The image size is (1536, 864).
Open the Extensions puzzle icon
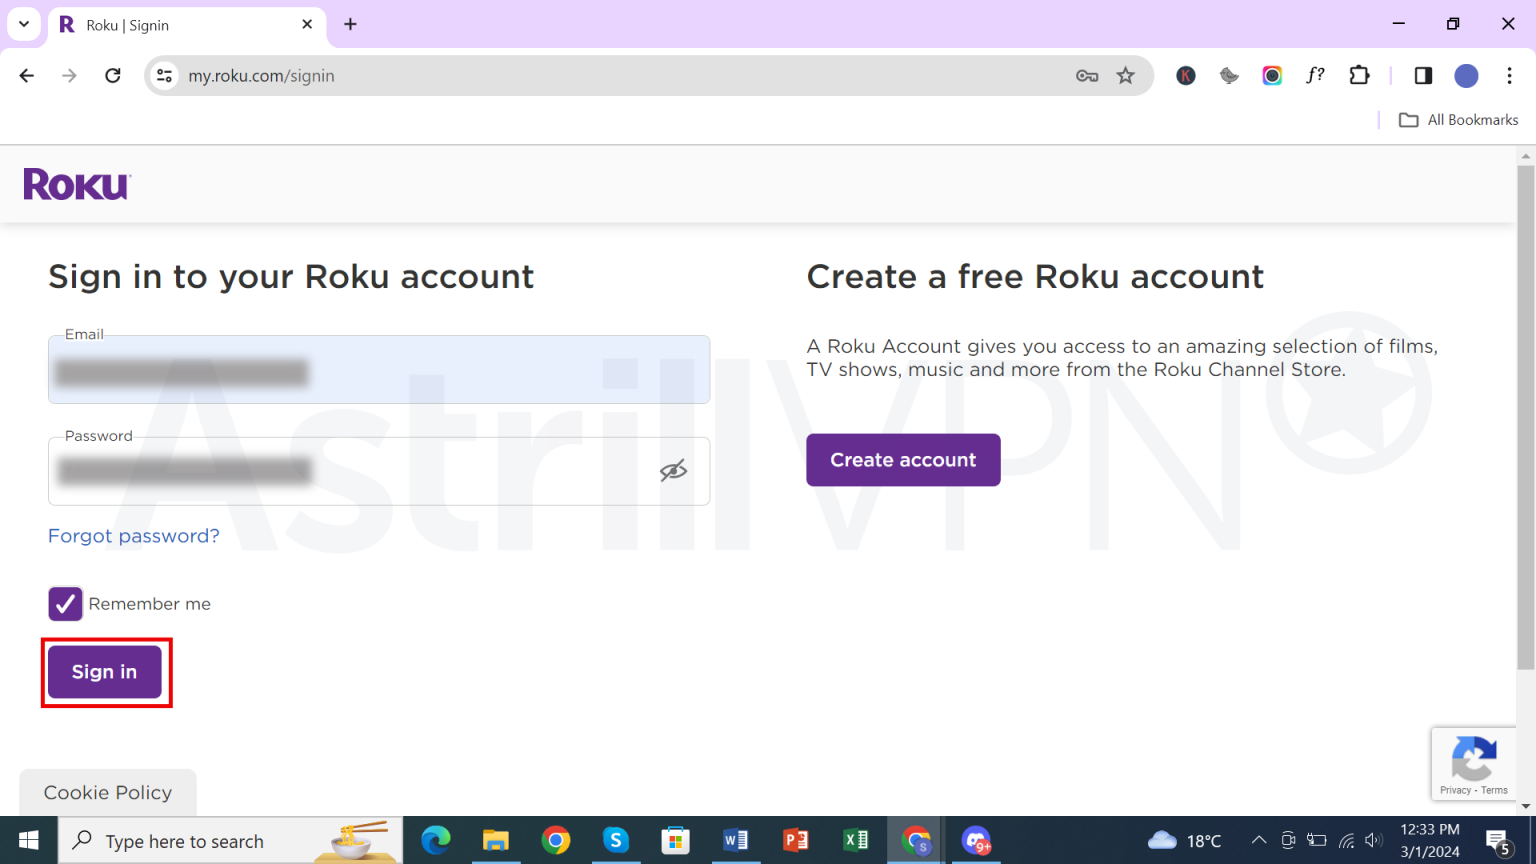1359,75
